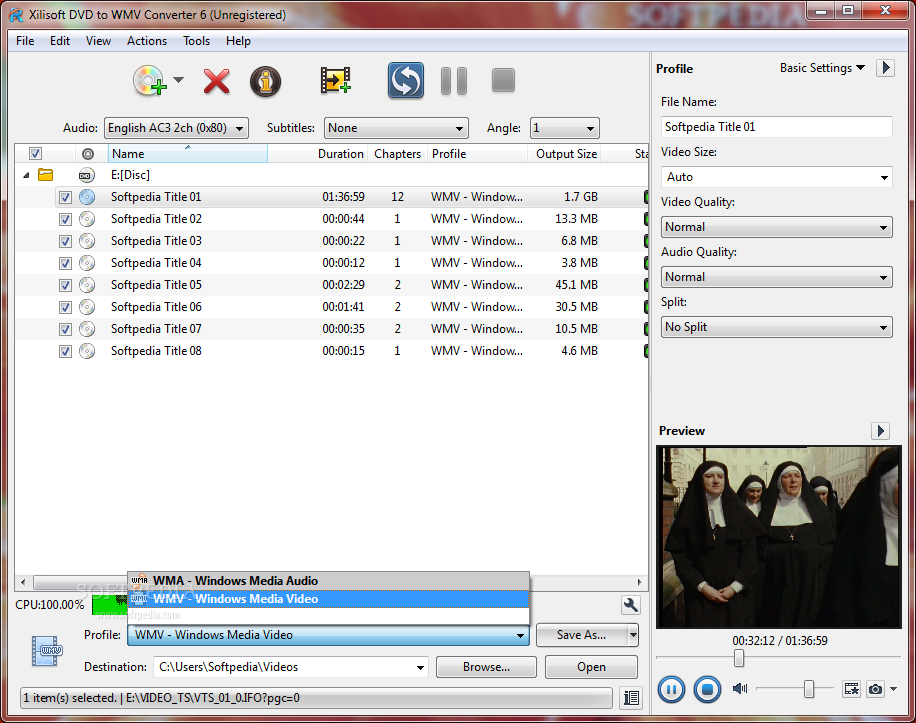This screenshot has width=916, height=723.
Task: Open the Angle dropdown
Action: (564, 128)
